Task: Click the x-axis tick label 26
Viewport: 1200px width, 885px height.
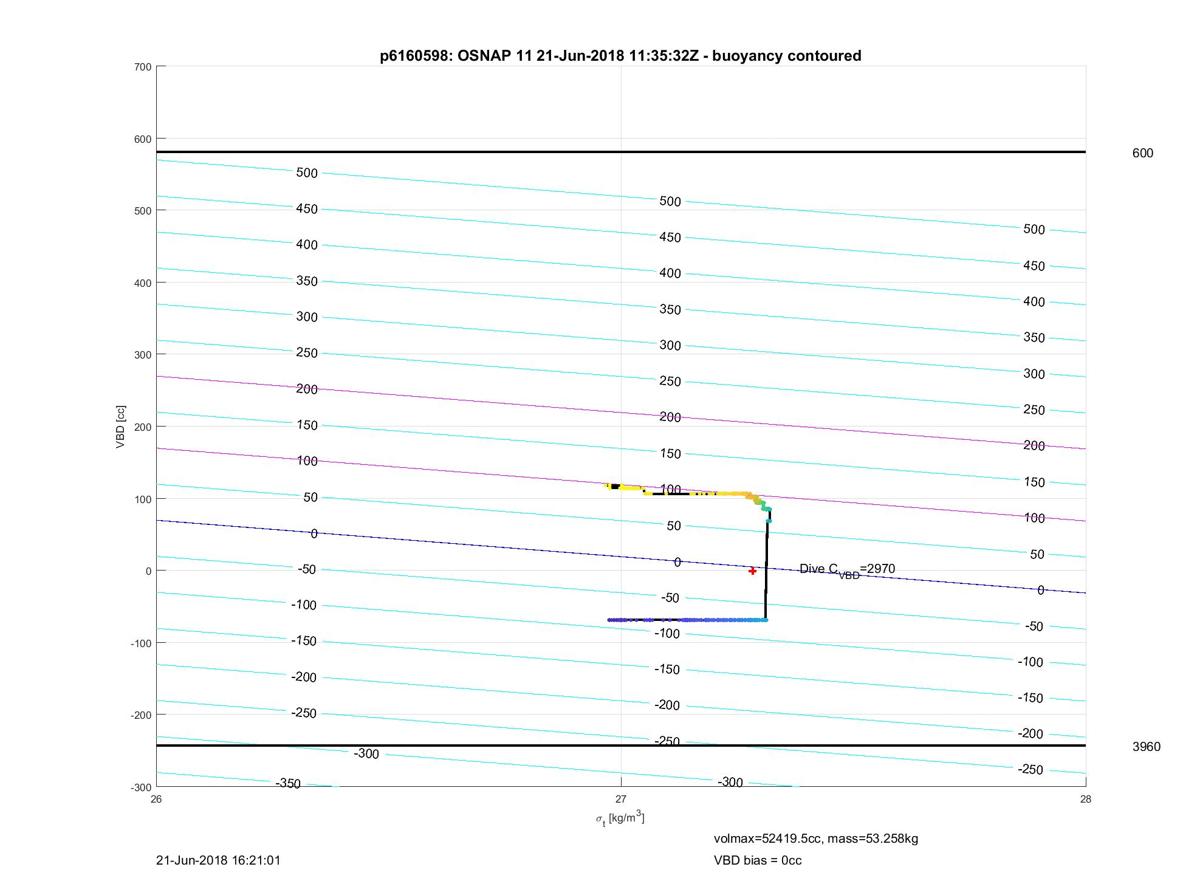Action: (x=156, y=799)
